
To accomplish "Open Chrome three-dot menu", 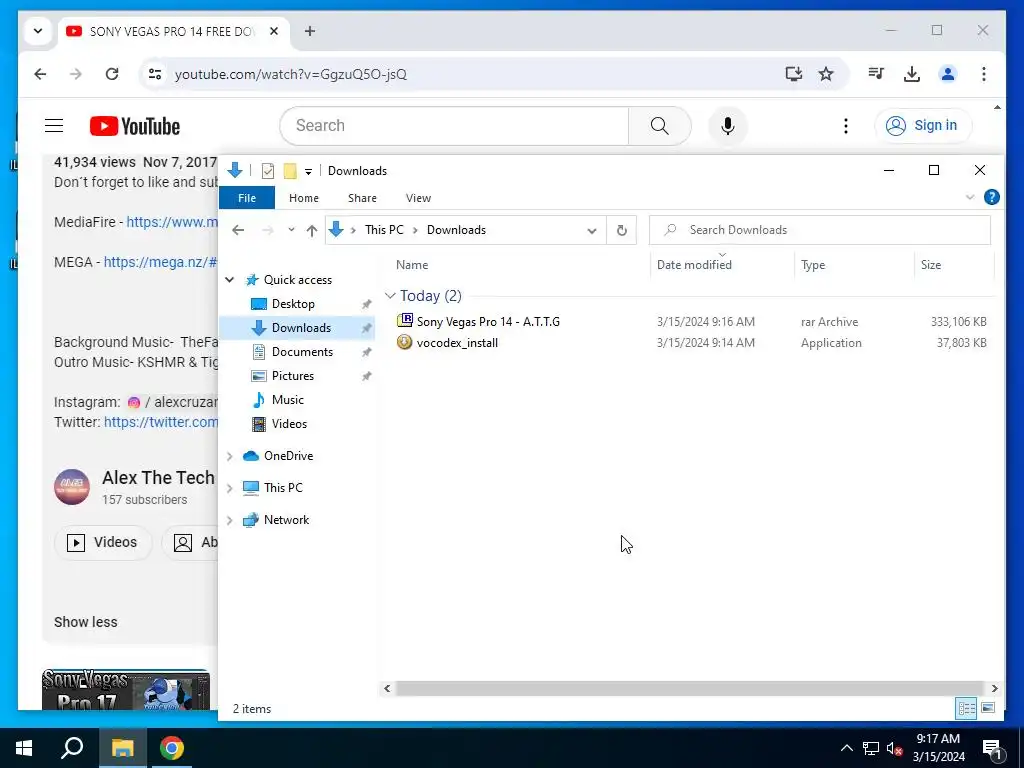I will tap(984, 74).
